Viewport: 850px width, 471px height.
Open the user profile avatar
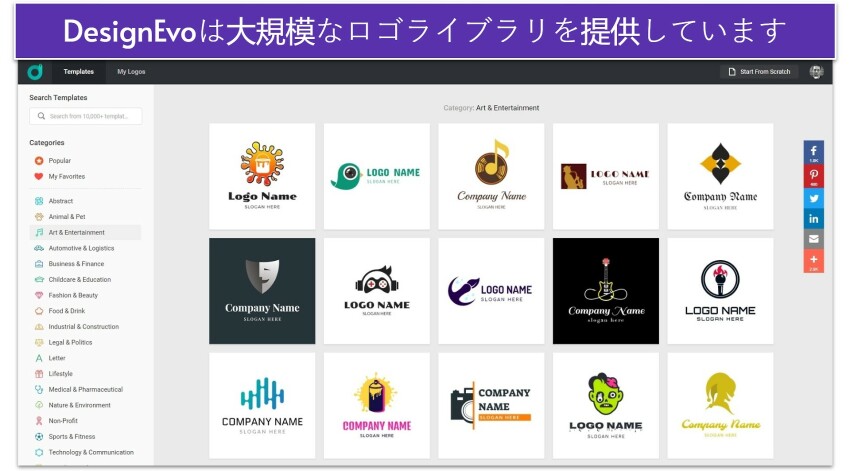[816, 72]
